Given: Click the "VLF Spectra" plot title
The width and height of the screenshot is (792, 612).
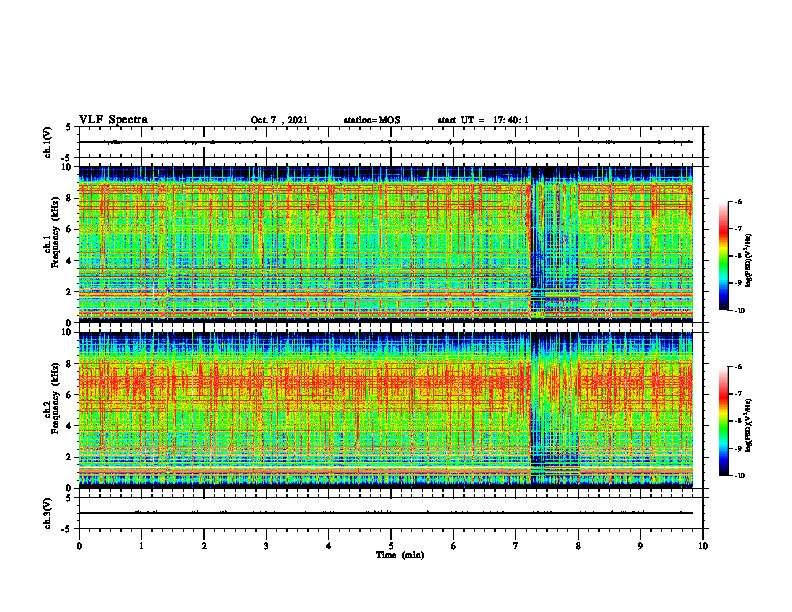Looking at the screenshot, I should tap(113, 120).
